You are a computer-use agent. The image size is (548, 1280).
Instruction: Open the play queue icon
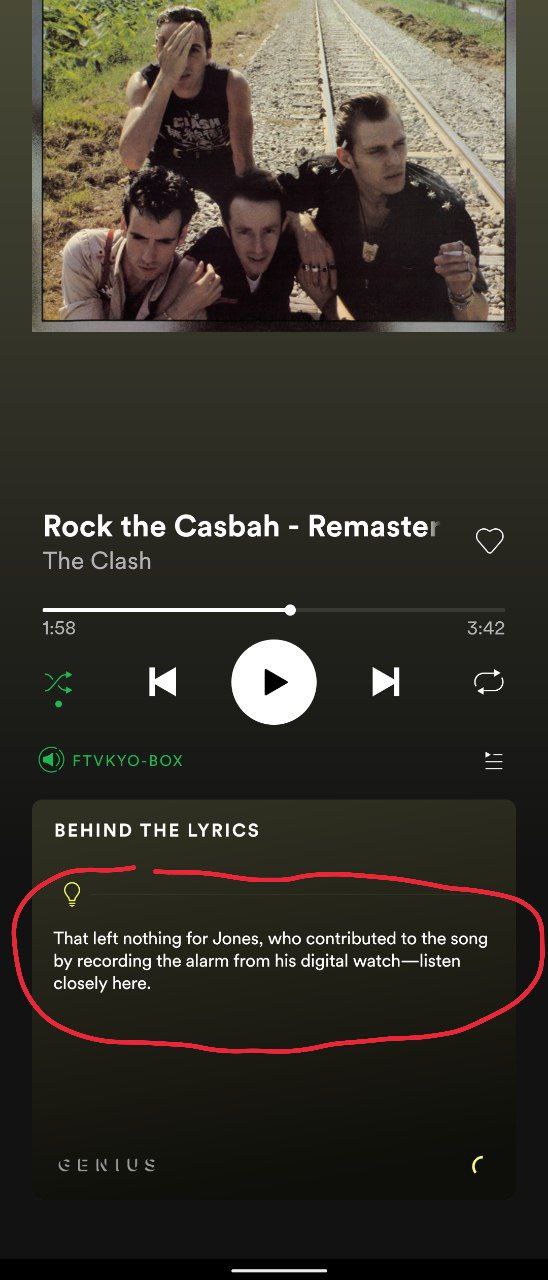tap(493, 761)
